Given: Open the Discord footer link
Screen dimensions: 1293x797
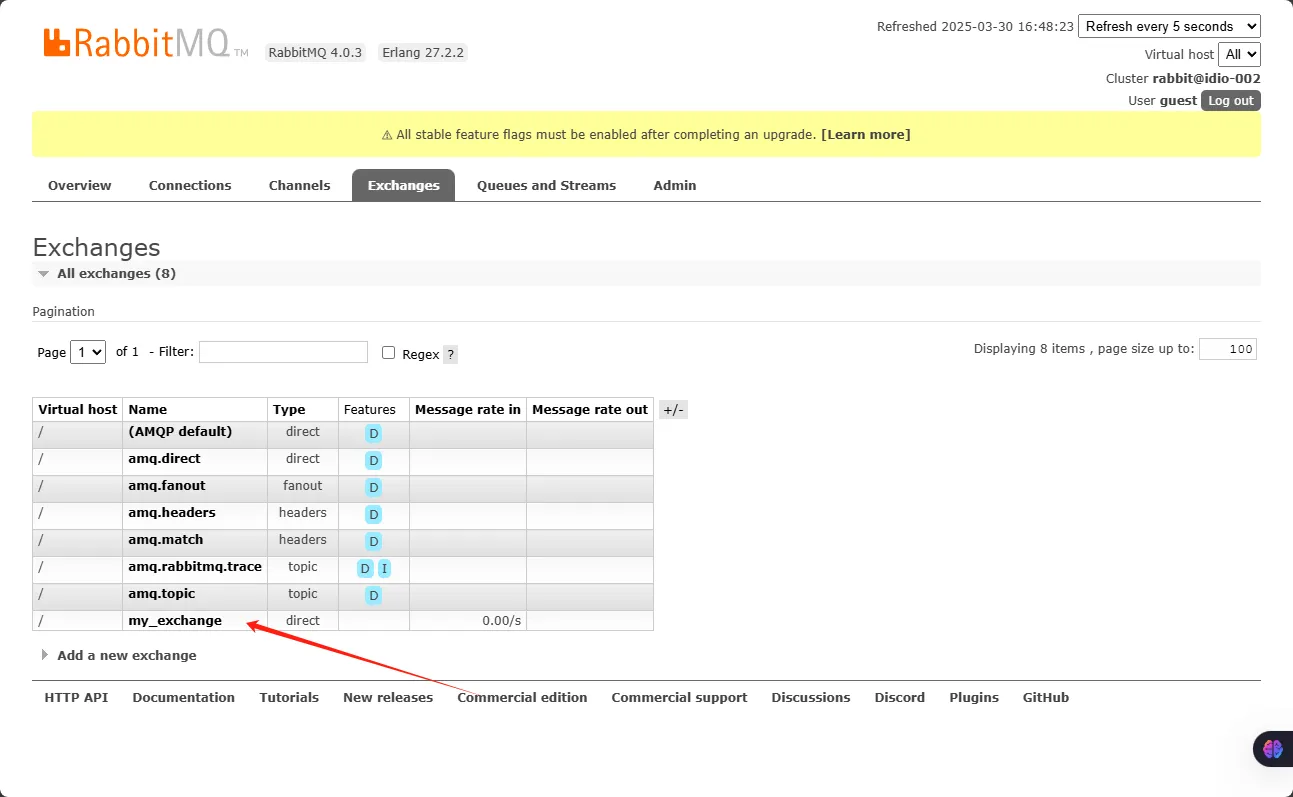Looking at the screenshot, I should pyautogui.click(x=900, y=697).
